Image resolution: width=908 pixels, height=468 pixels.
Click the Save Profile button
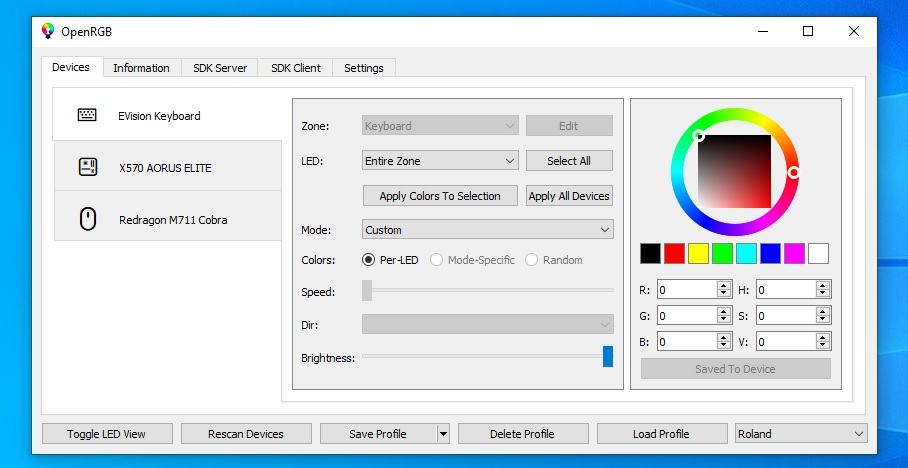378,434
